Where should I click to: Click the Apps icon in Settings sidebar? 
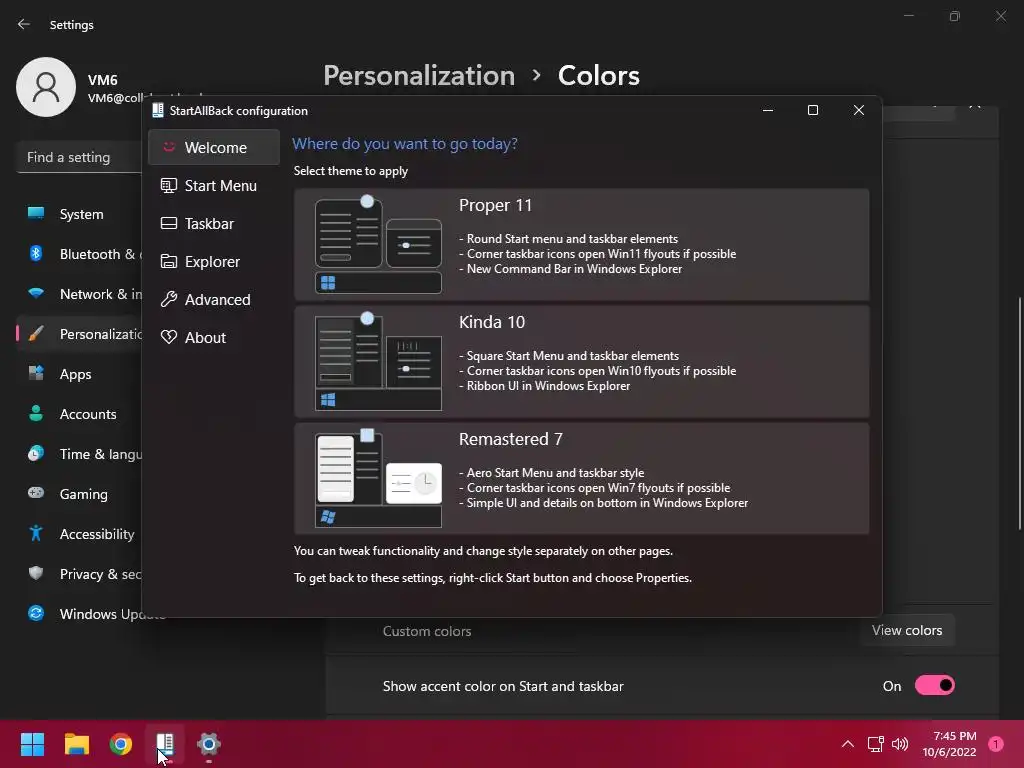coord(36,373)
